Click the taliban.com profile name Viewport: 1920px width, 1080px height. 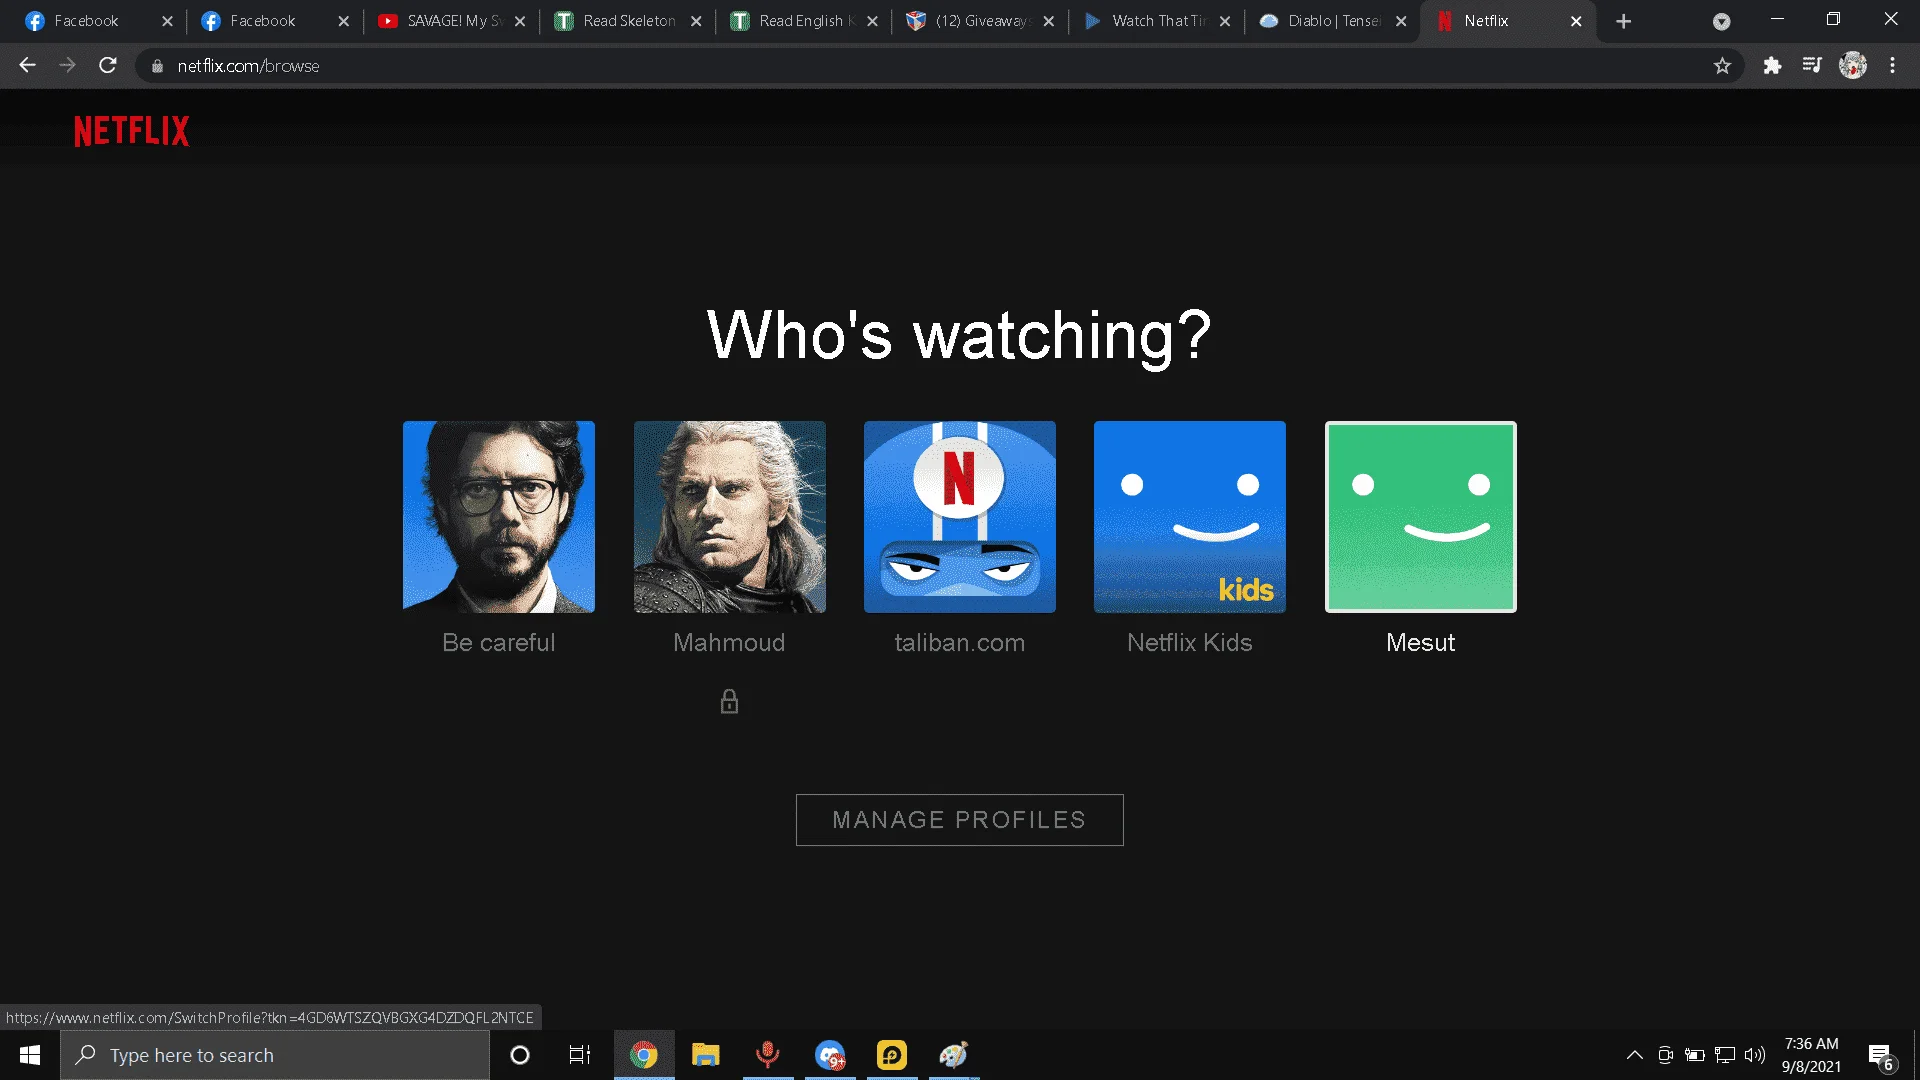click(960, 643)
